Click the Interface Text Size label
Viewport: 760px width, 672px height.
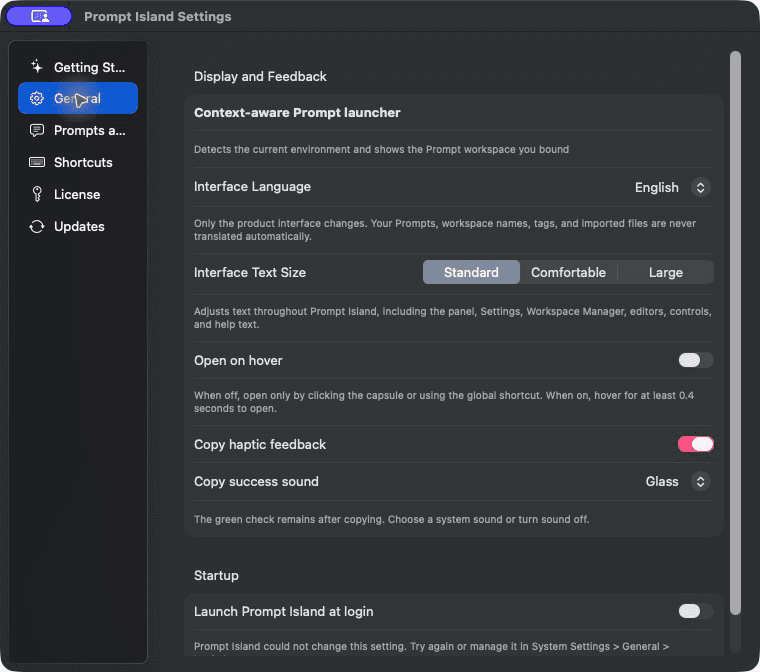250,272
